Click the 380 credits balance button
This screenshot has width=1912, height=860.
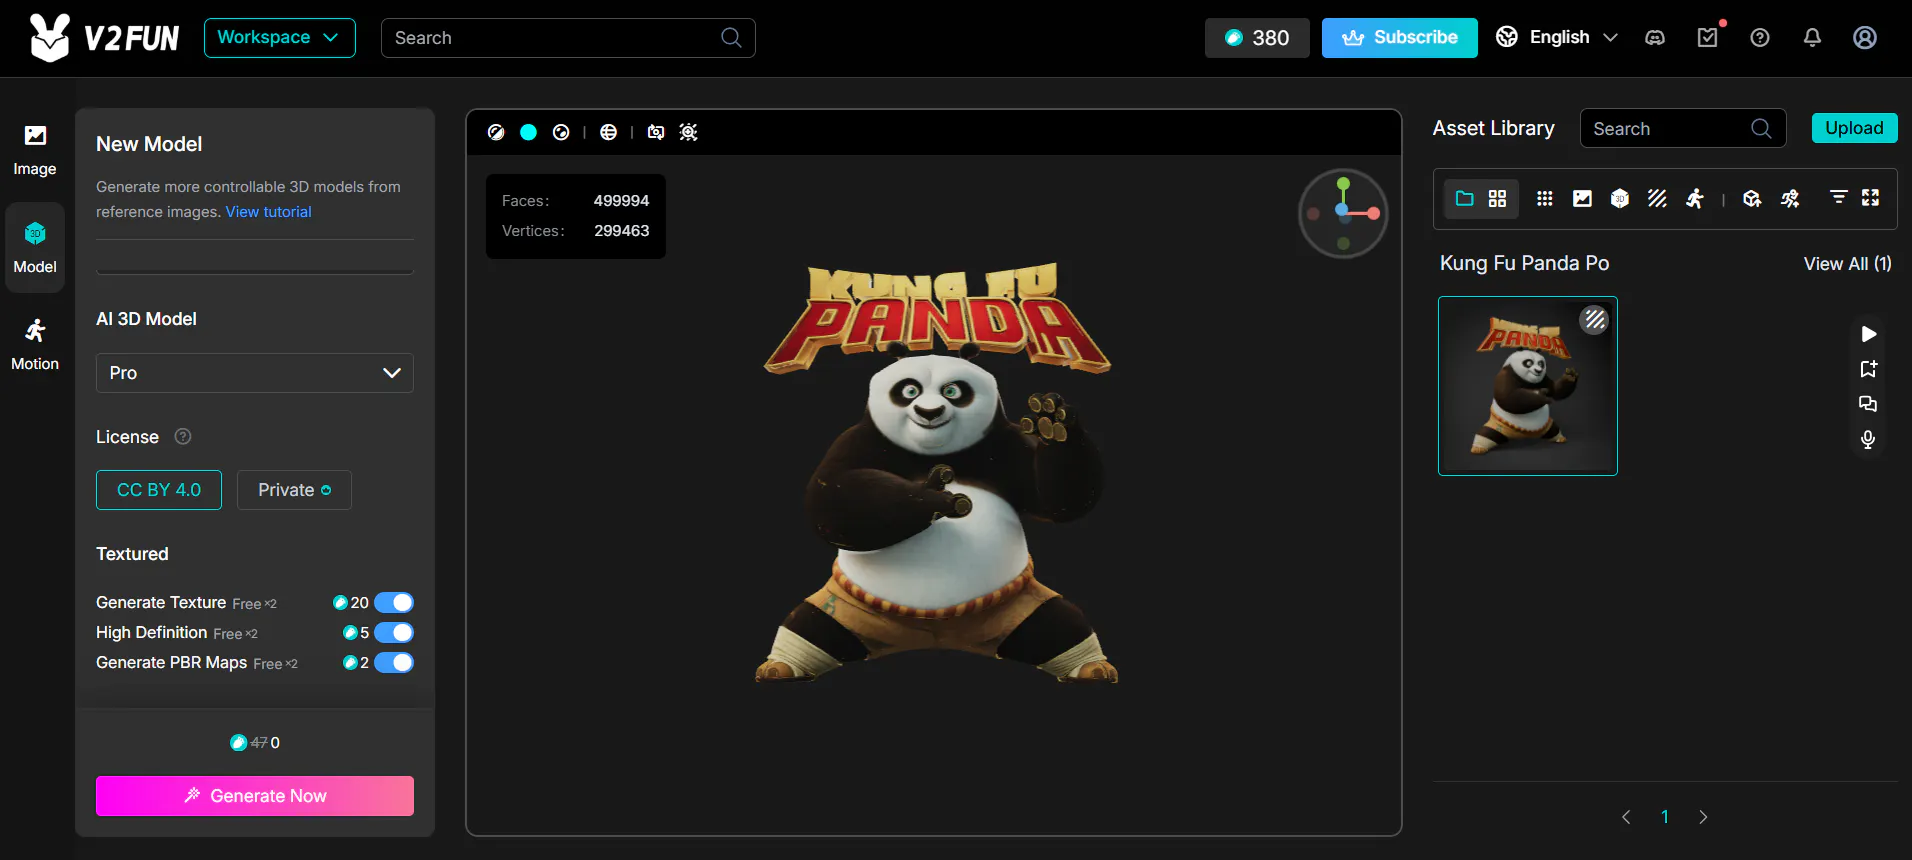1257,38
